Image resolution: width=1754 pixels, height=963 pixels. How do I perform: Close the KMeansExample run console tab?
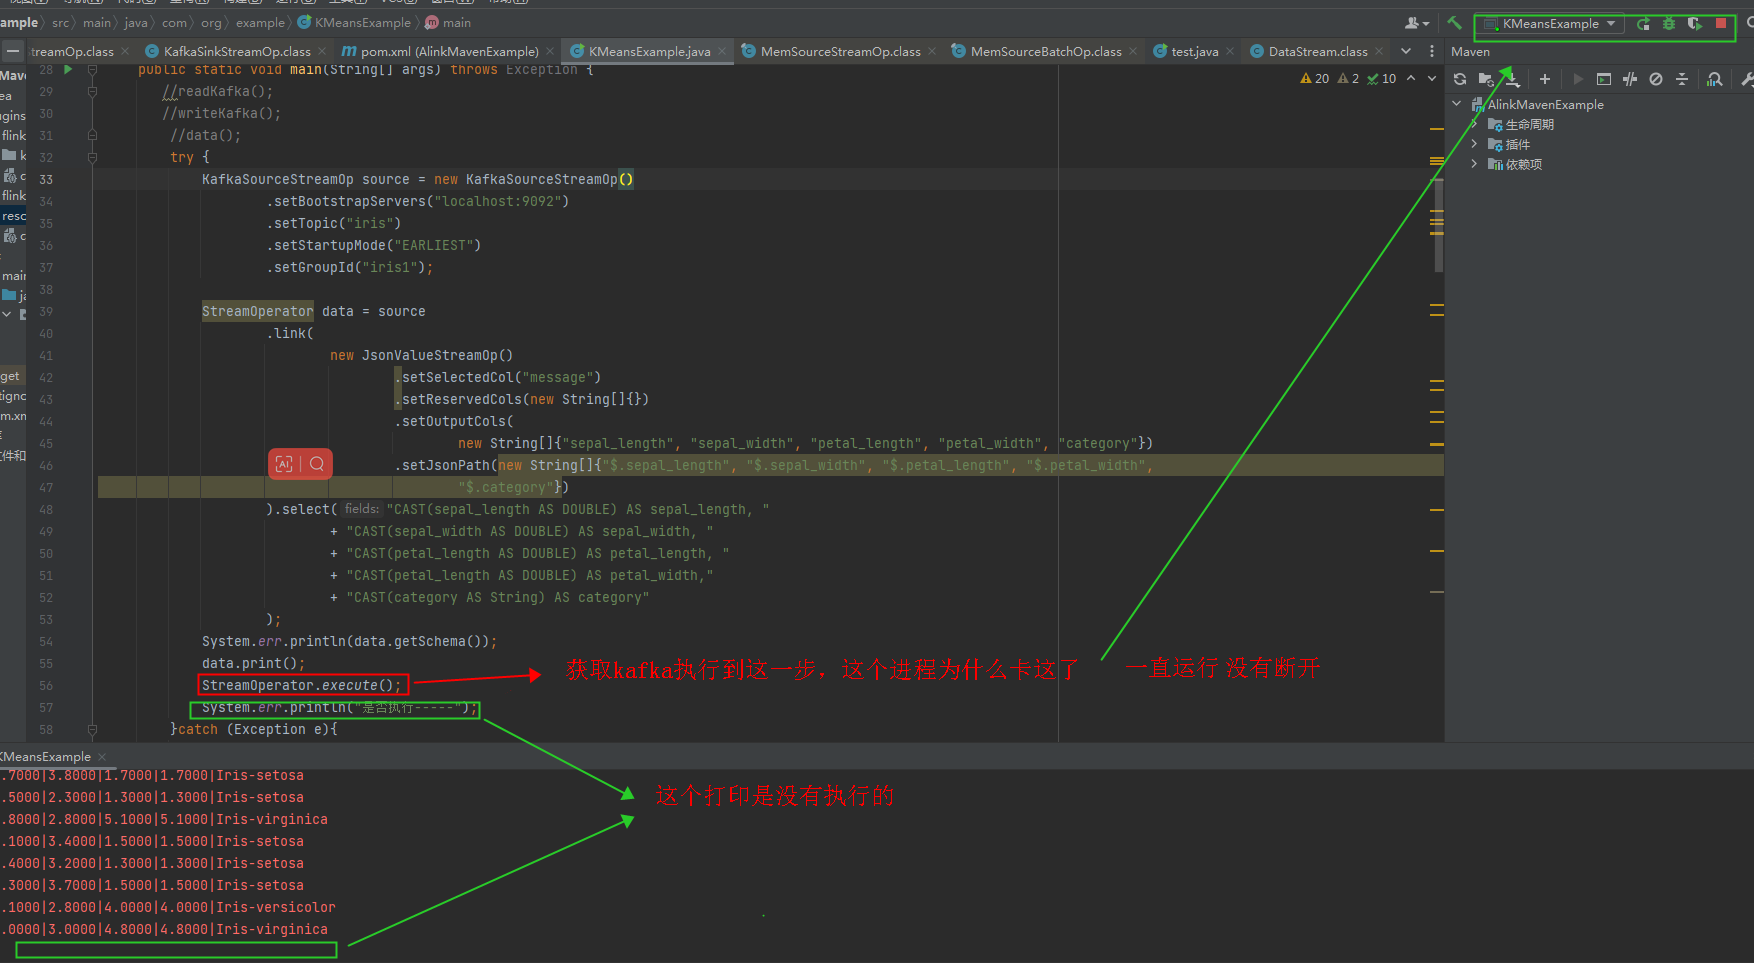pyautogui.click(x=102, y=757)
